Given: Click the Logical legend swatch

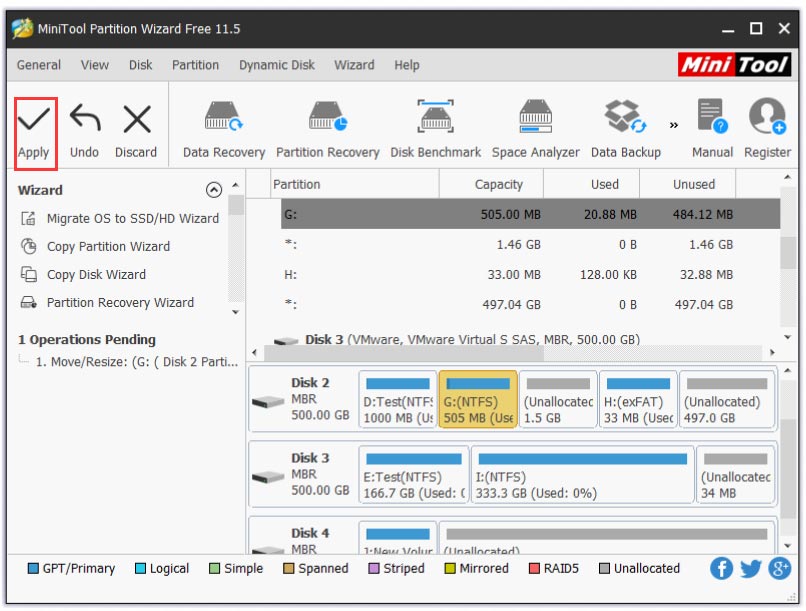Looking at the screenshot, I should click(140, 569).
